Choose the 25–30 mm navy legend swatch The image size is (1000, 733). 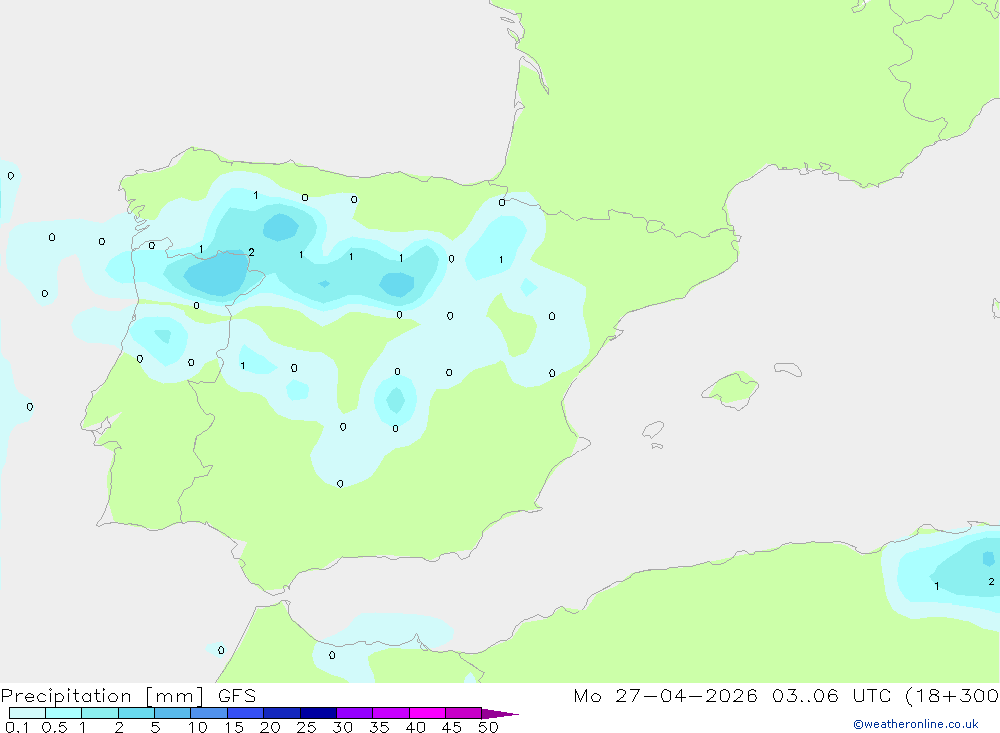coord(318,713)
